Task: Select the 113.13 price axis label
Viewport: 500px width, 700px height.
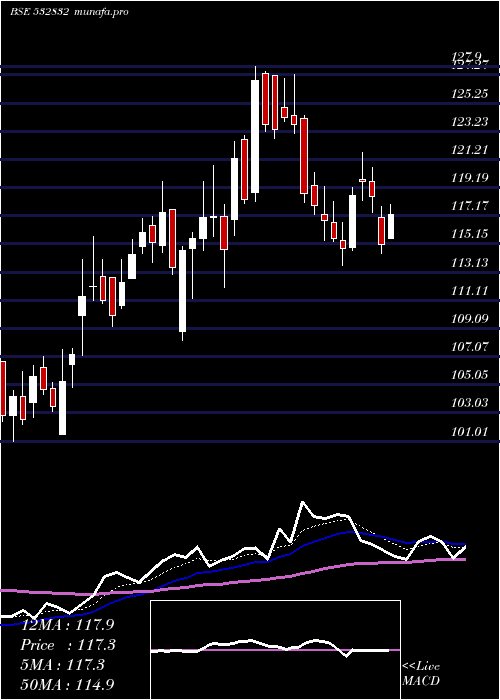Action: pos(469,262)
